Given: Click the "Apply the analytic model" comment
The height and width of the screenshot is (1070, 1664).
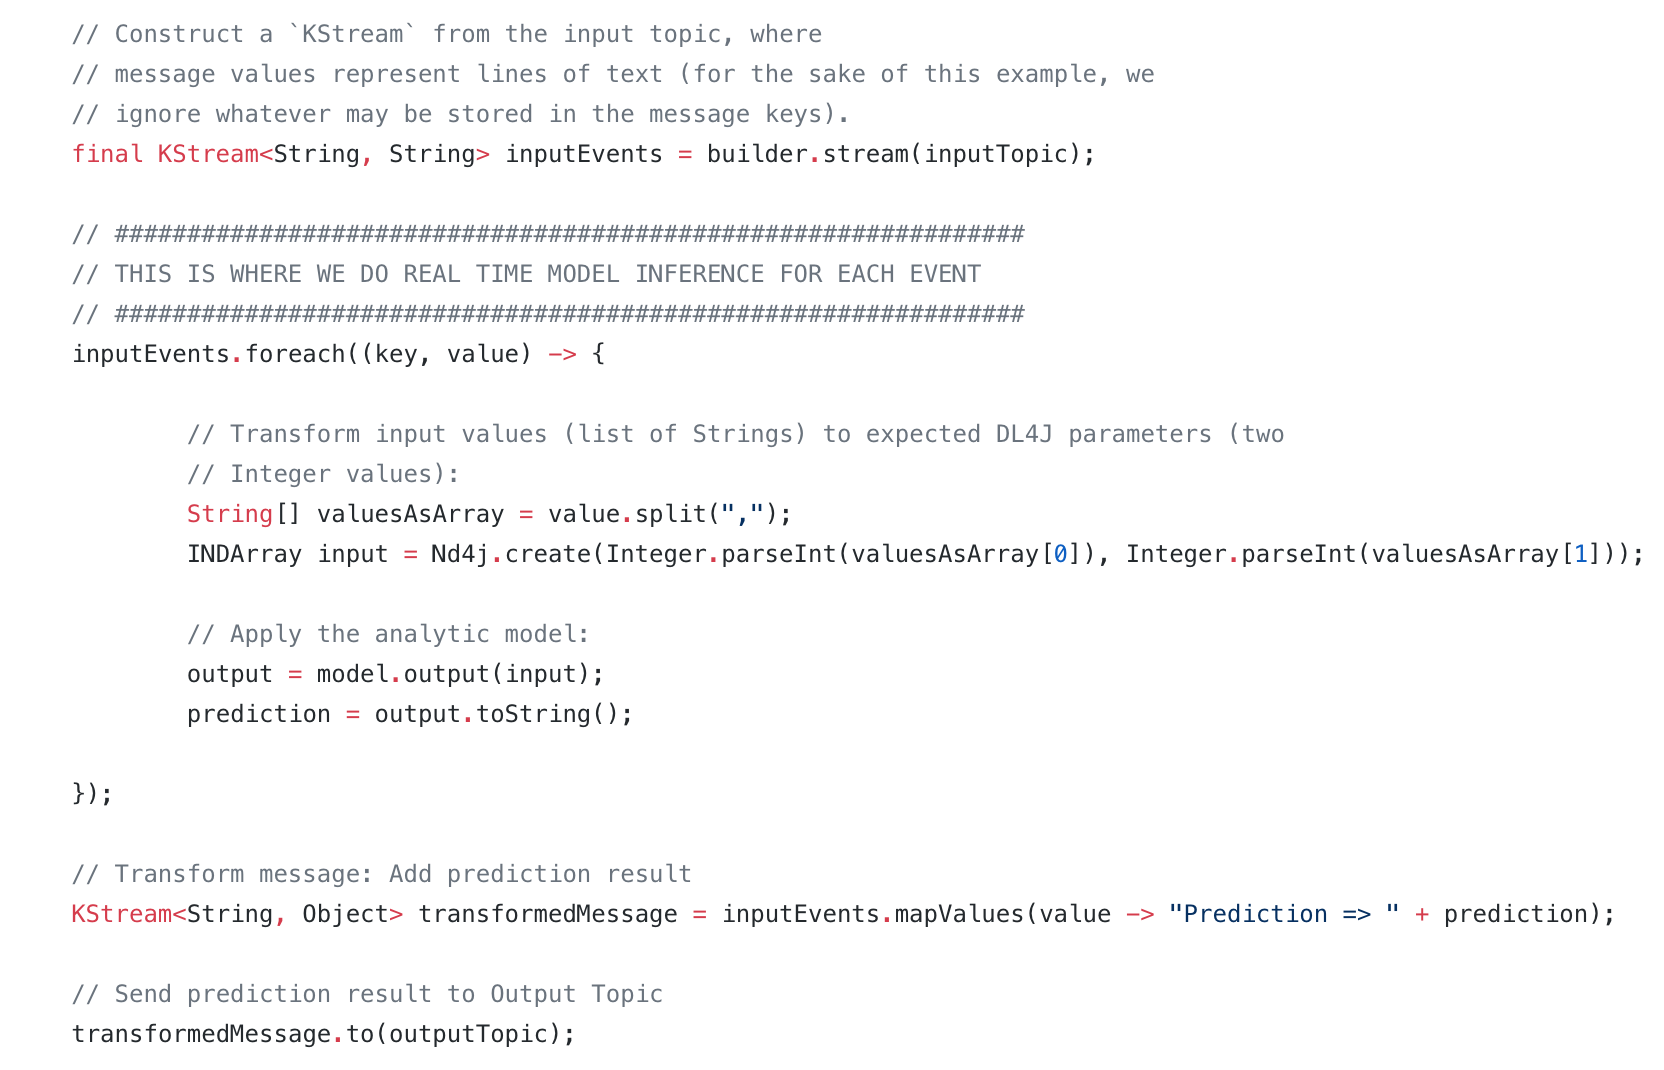Looking at the screenshot, I should click(388, 634).
